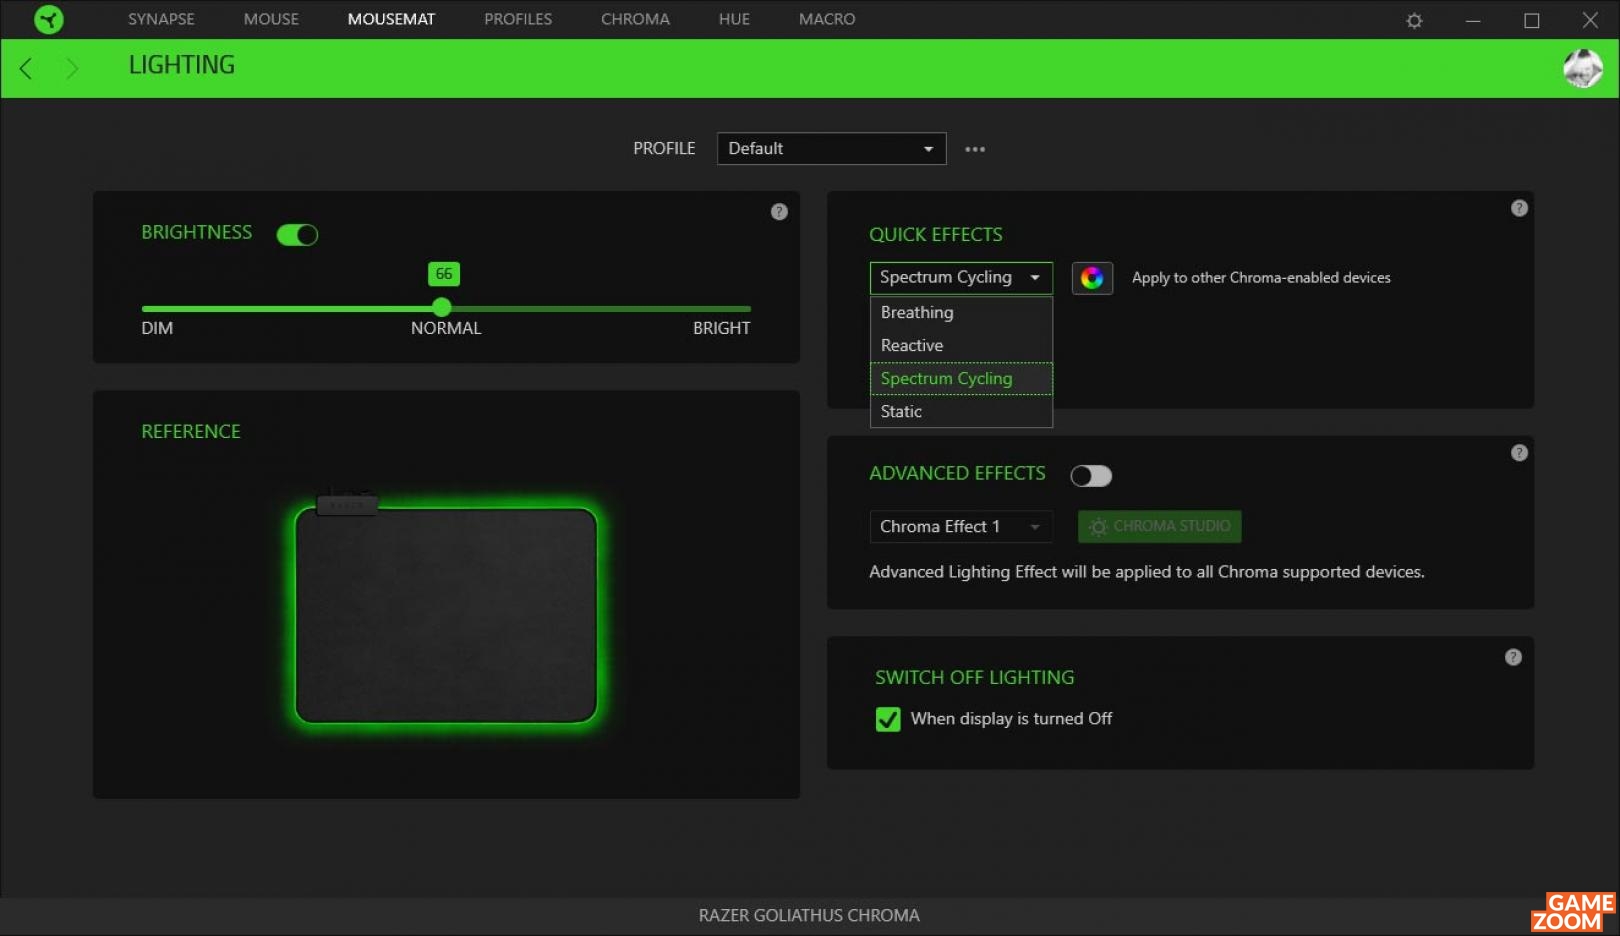Open the Hue tab
This screenshot has width=1620, height=936.
click(x=734, y=19)
